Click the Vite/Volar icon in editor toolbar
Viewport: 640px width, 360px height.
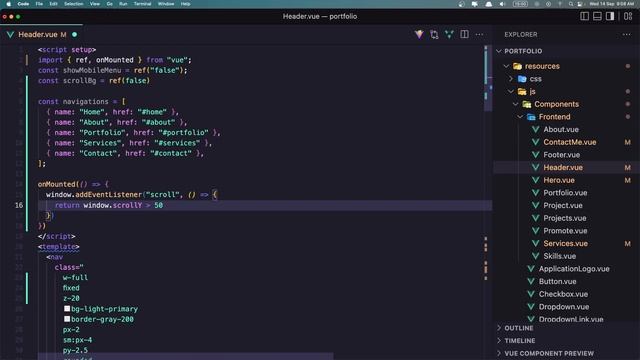point(419,34)
